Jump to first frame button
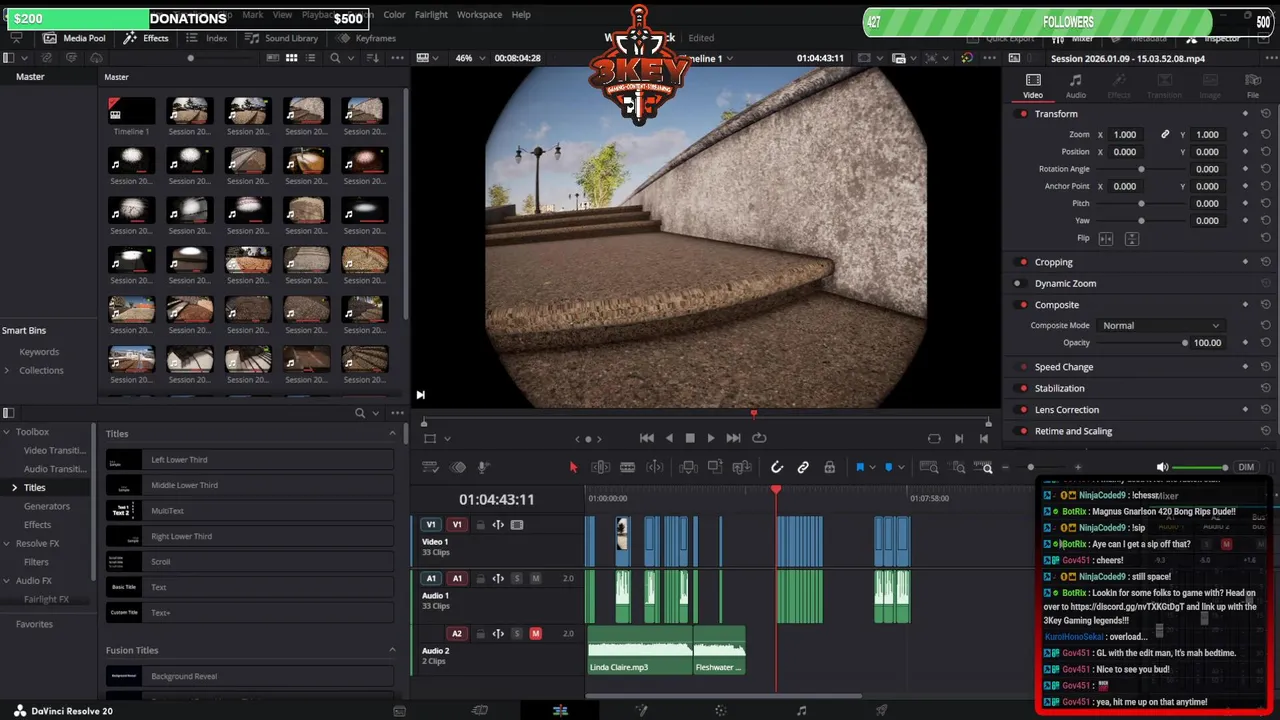 pyautogui.click(x=647, y=438)
